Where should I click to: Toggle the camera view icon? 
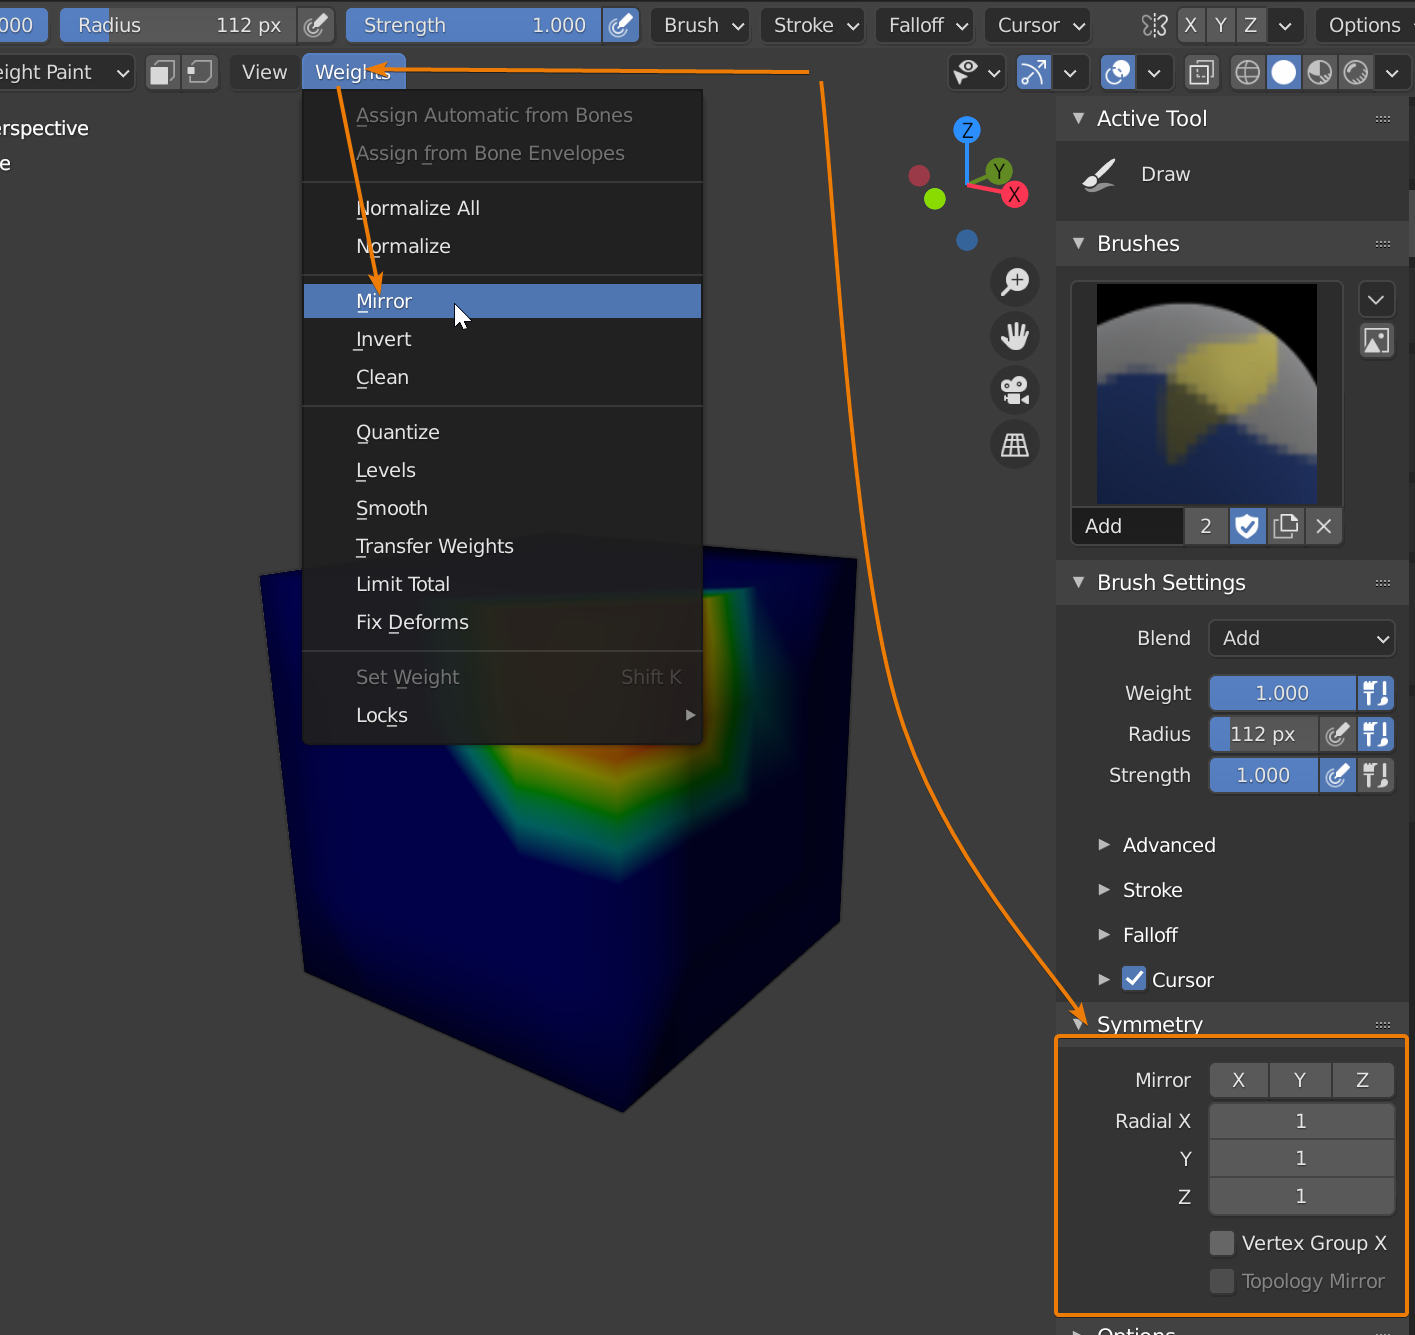pos(1015,390)
